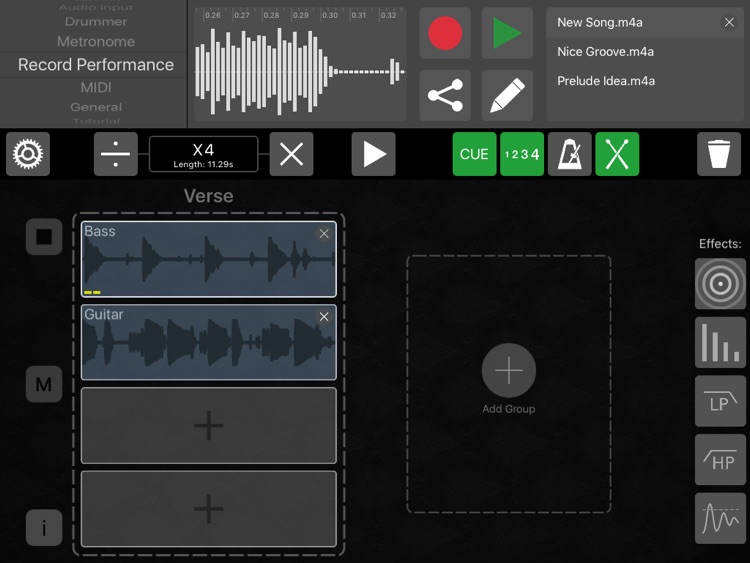Image resolution: width=750 pixels, height=563 pixels.
Task: Rename recording with the pencil icon
Action: (x=507, y=95)
